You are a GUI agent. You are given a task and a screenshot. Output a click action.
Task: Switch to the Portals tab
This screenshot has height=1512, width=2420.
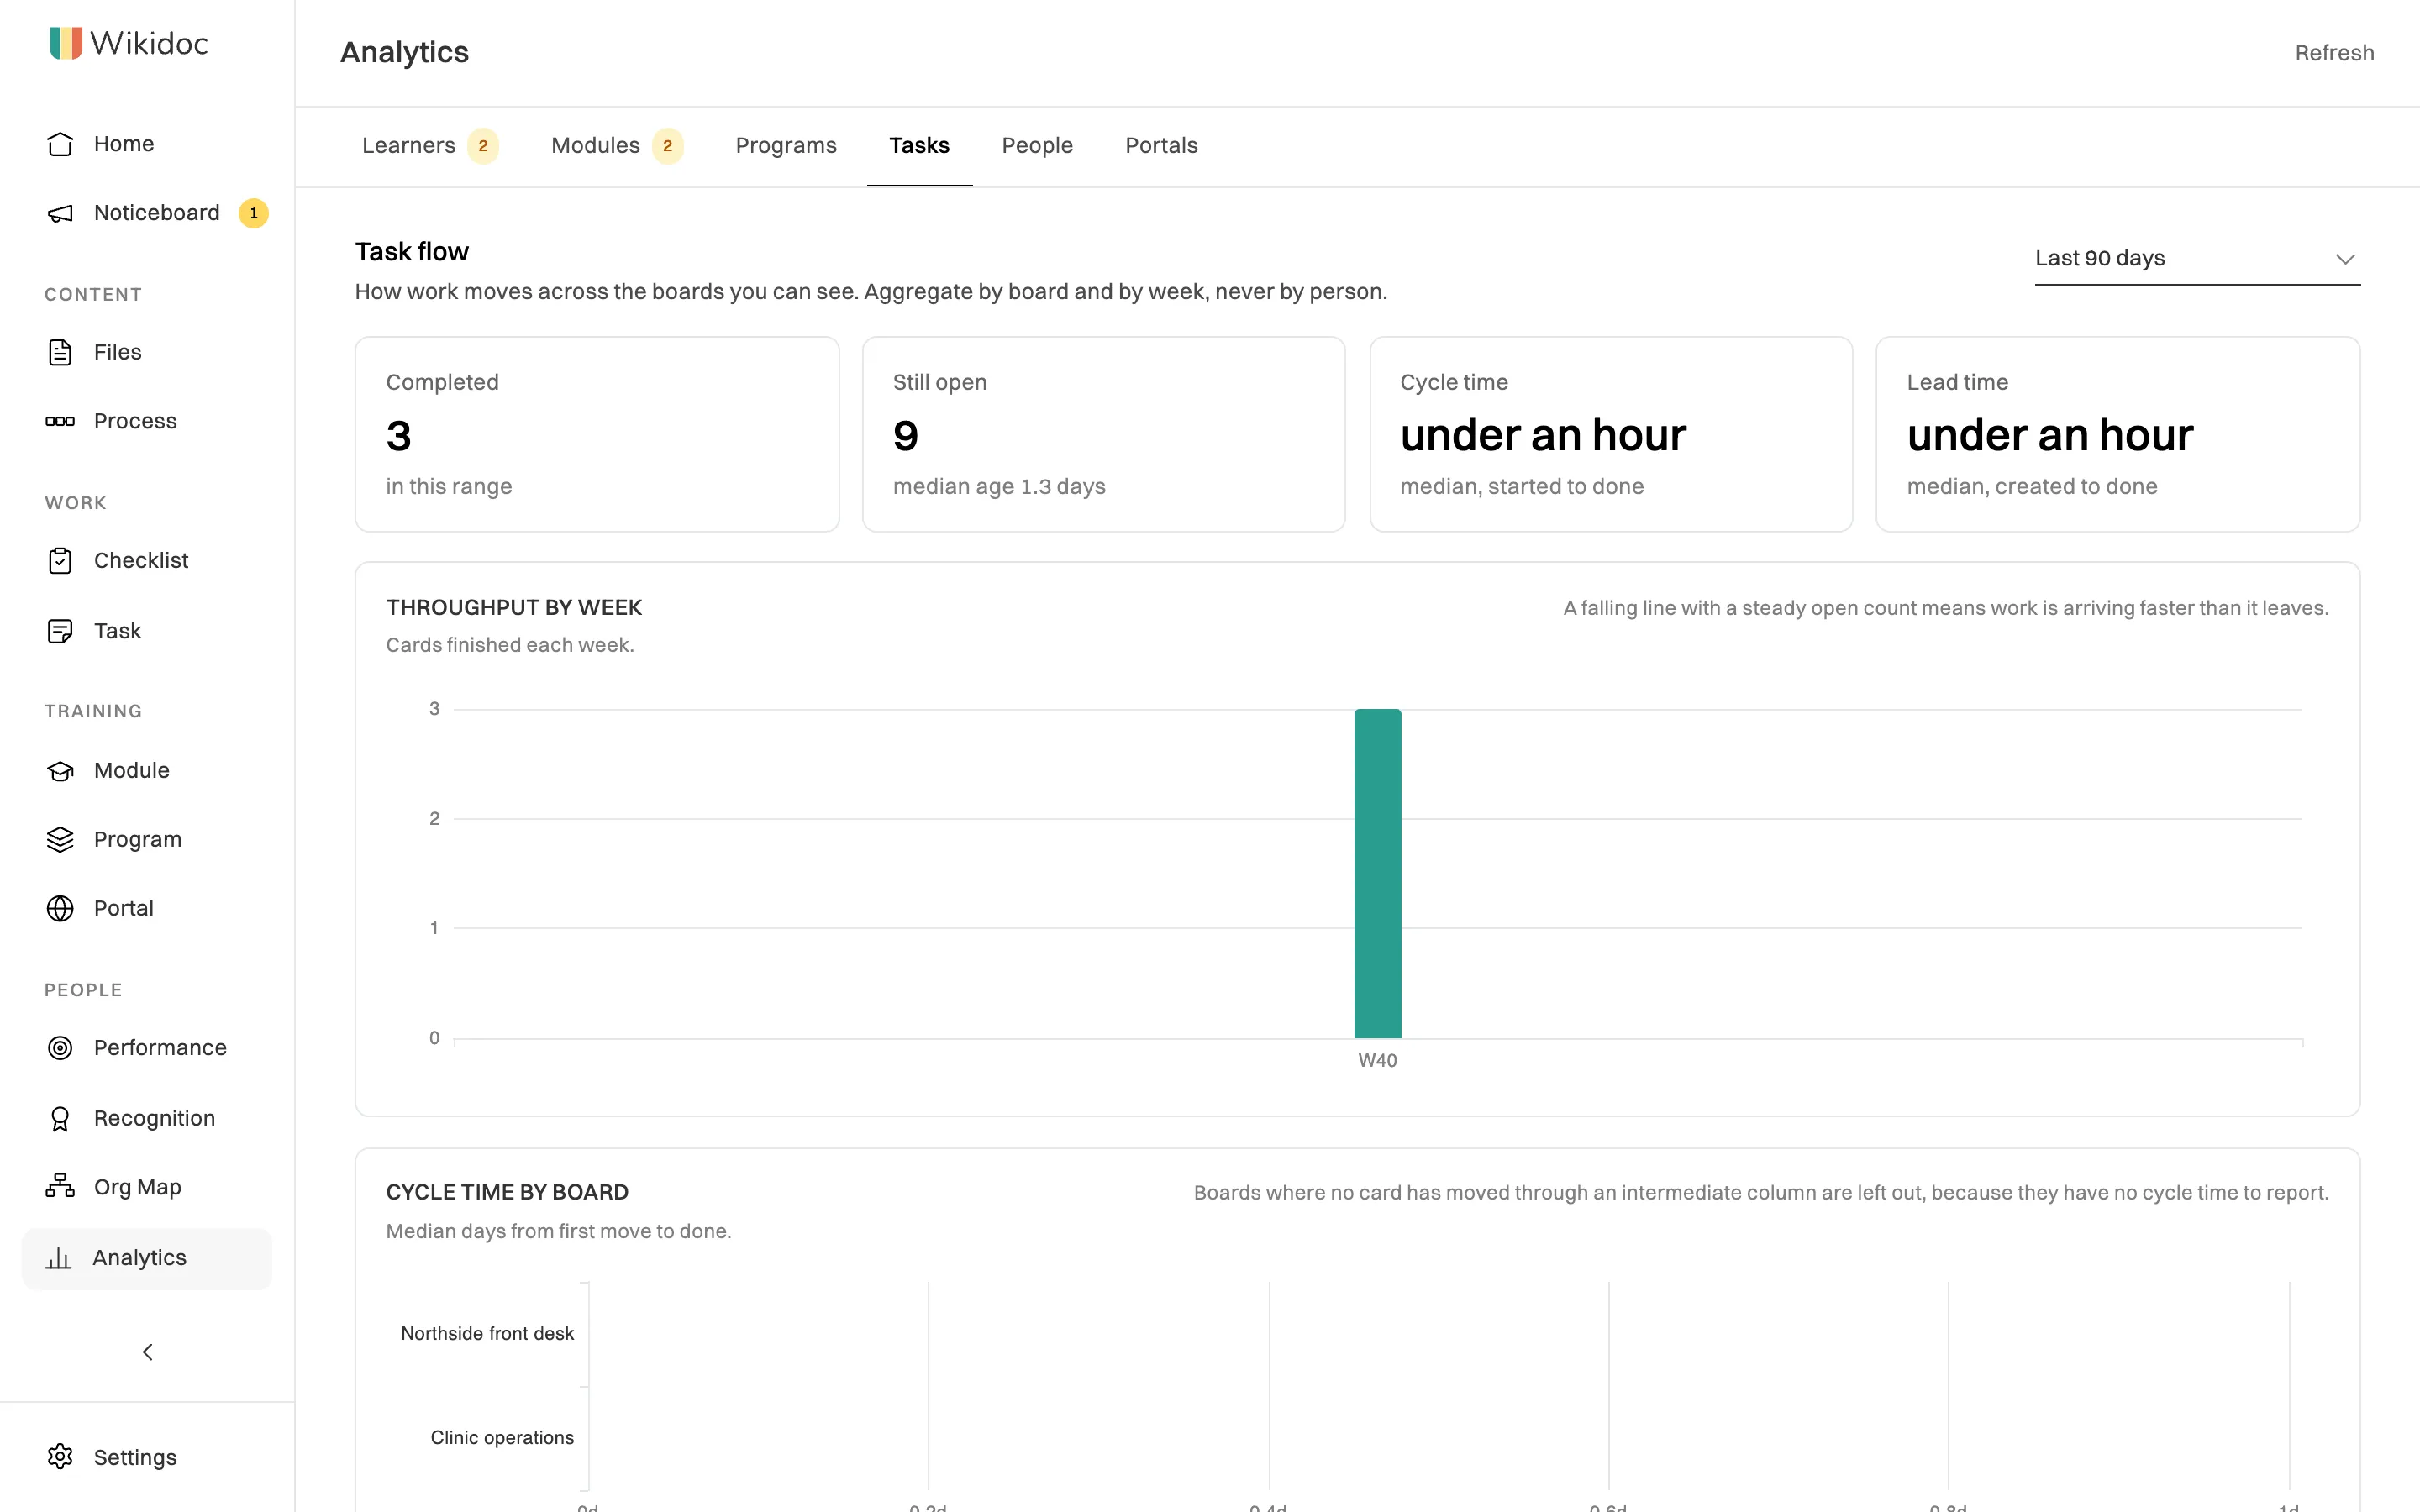pyautogui.click(x=1161, y=146)
